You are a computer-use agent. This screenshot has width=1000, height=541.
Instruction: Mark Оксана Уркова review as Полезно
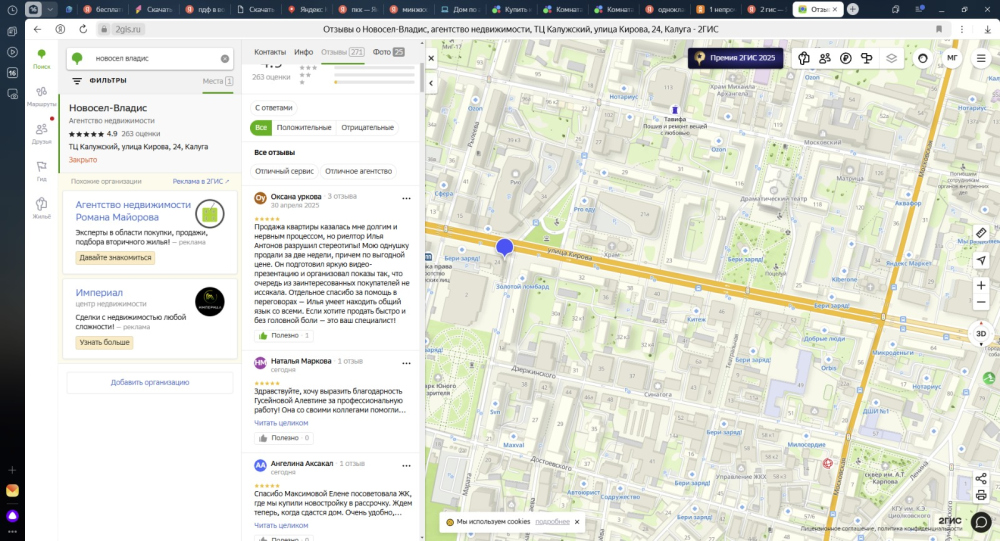[284, 336]
